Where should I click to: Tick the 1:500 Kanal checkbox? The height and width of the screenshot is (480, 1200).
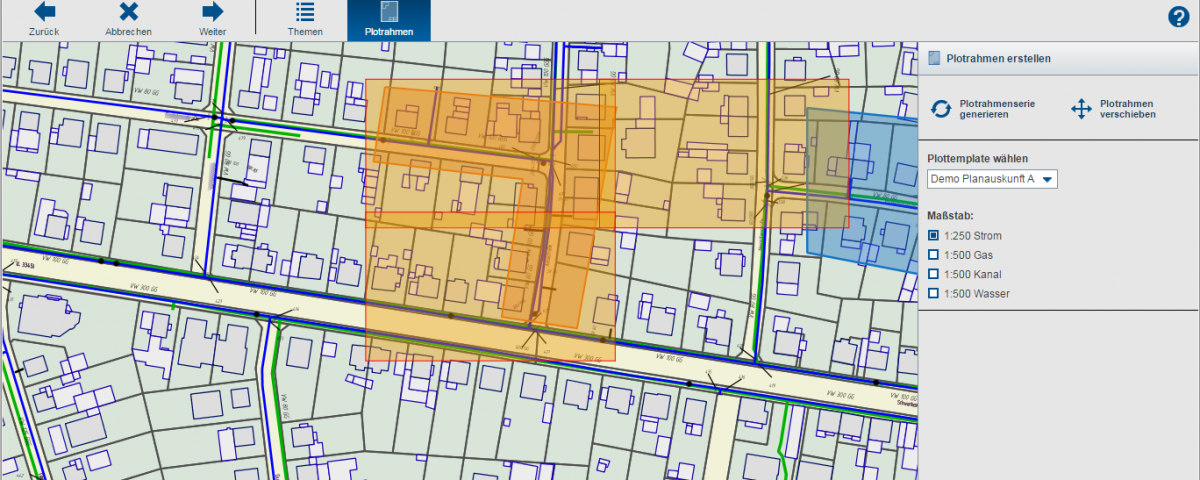coord(933,274)
